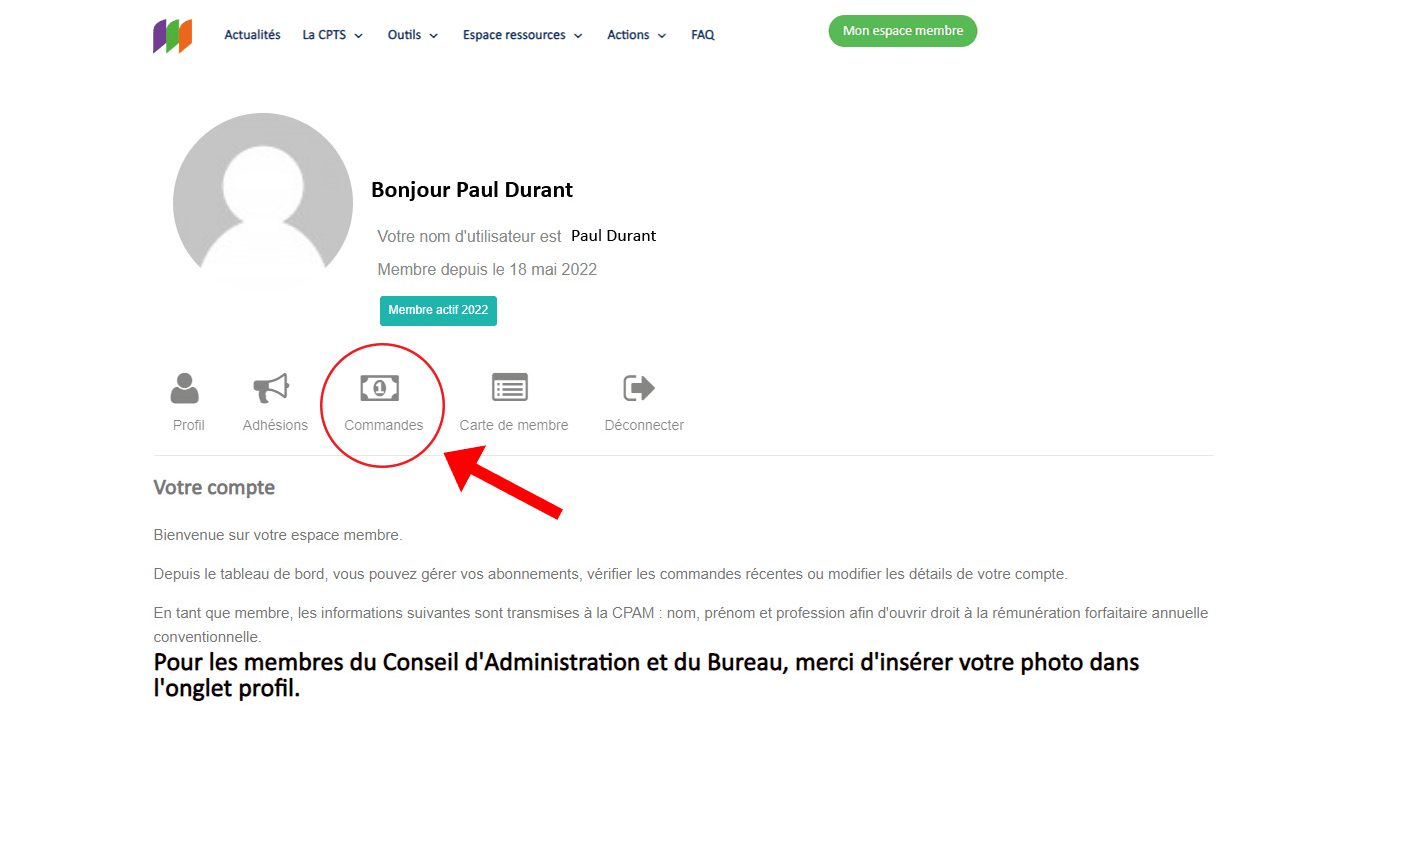The height and width of the screenshot is (848, 1421).
Task: Click the Commandes text label
Action: tap(384, 425)
